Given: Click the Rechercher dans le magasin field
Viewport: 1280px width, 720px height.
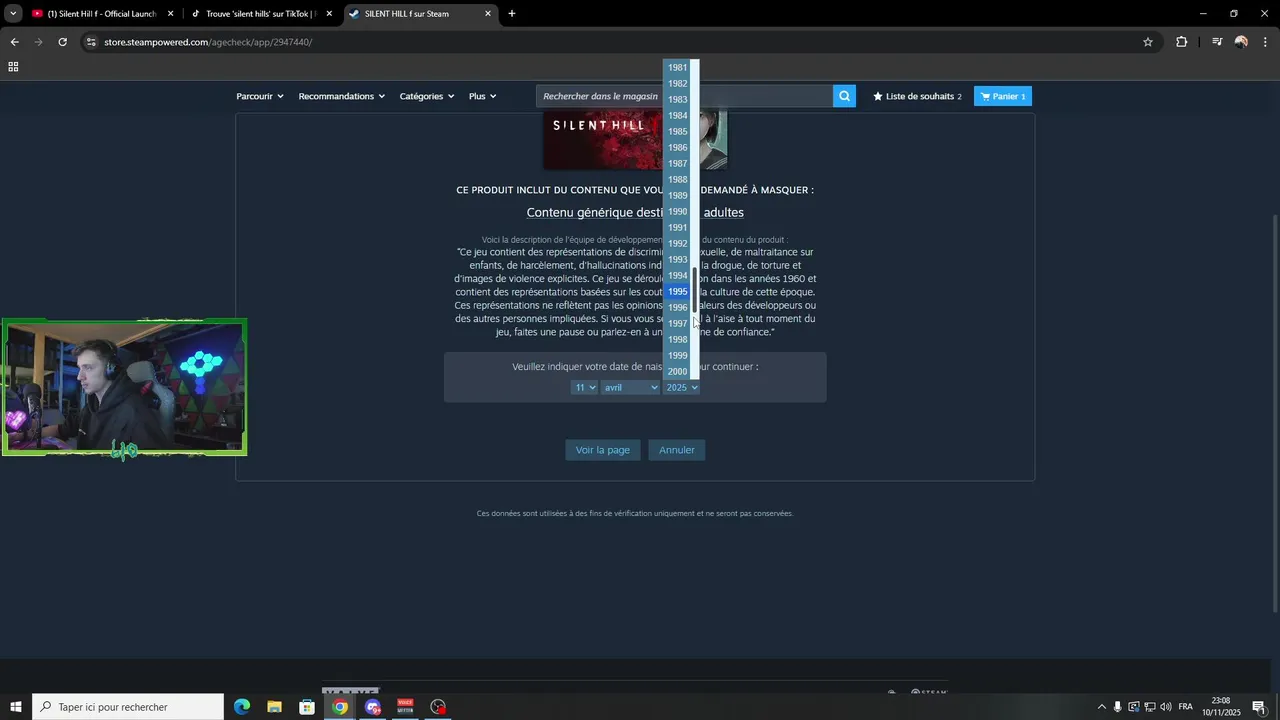Looking at the screenshot, I should tap(685, 96).
